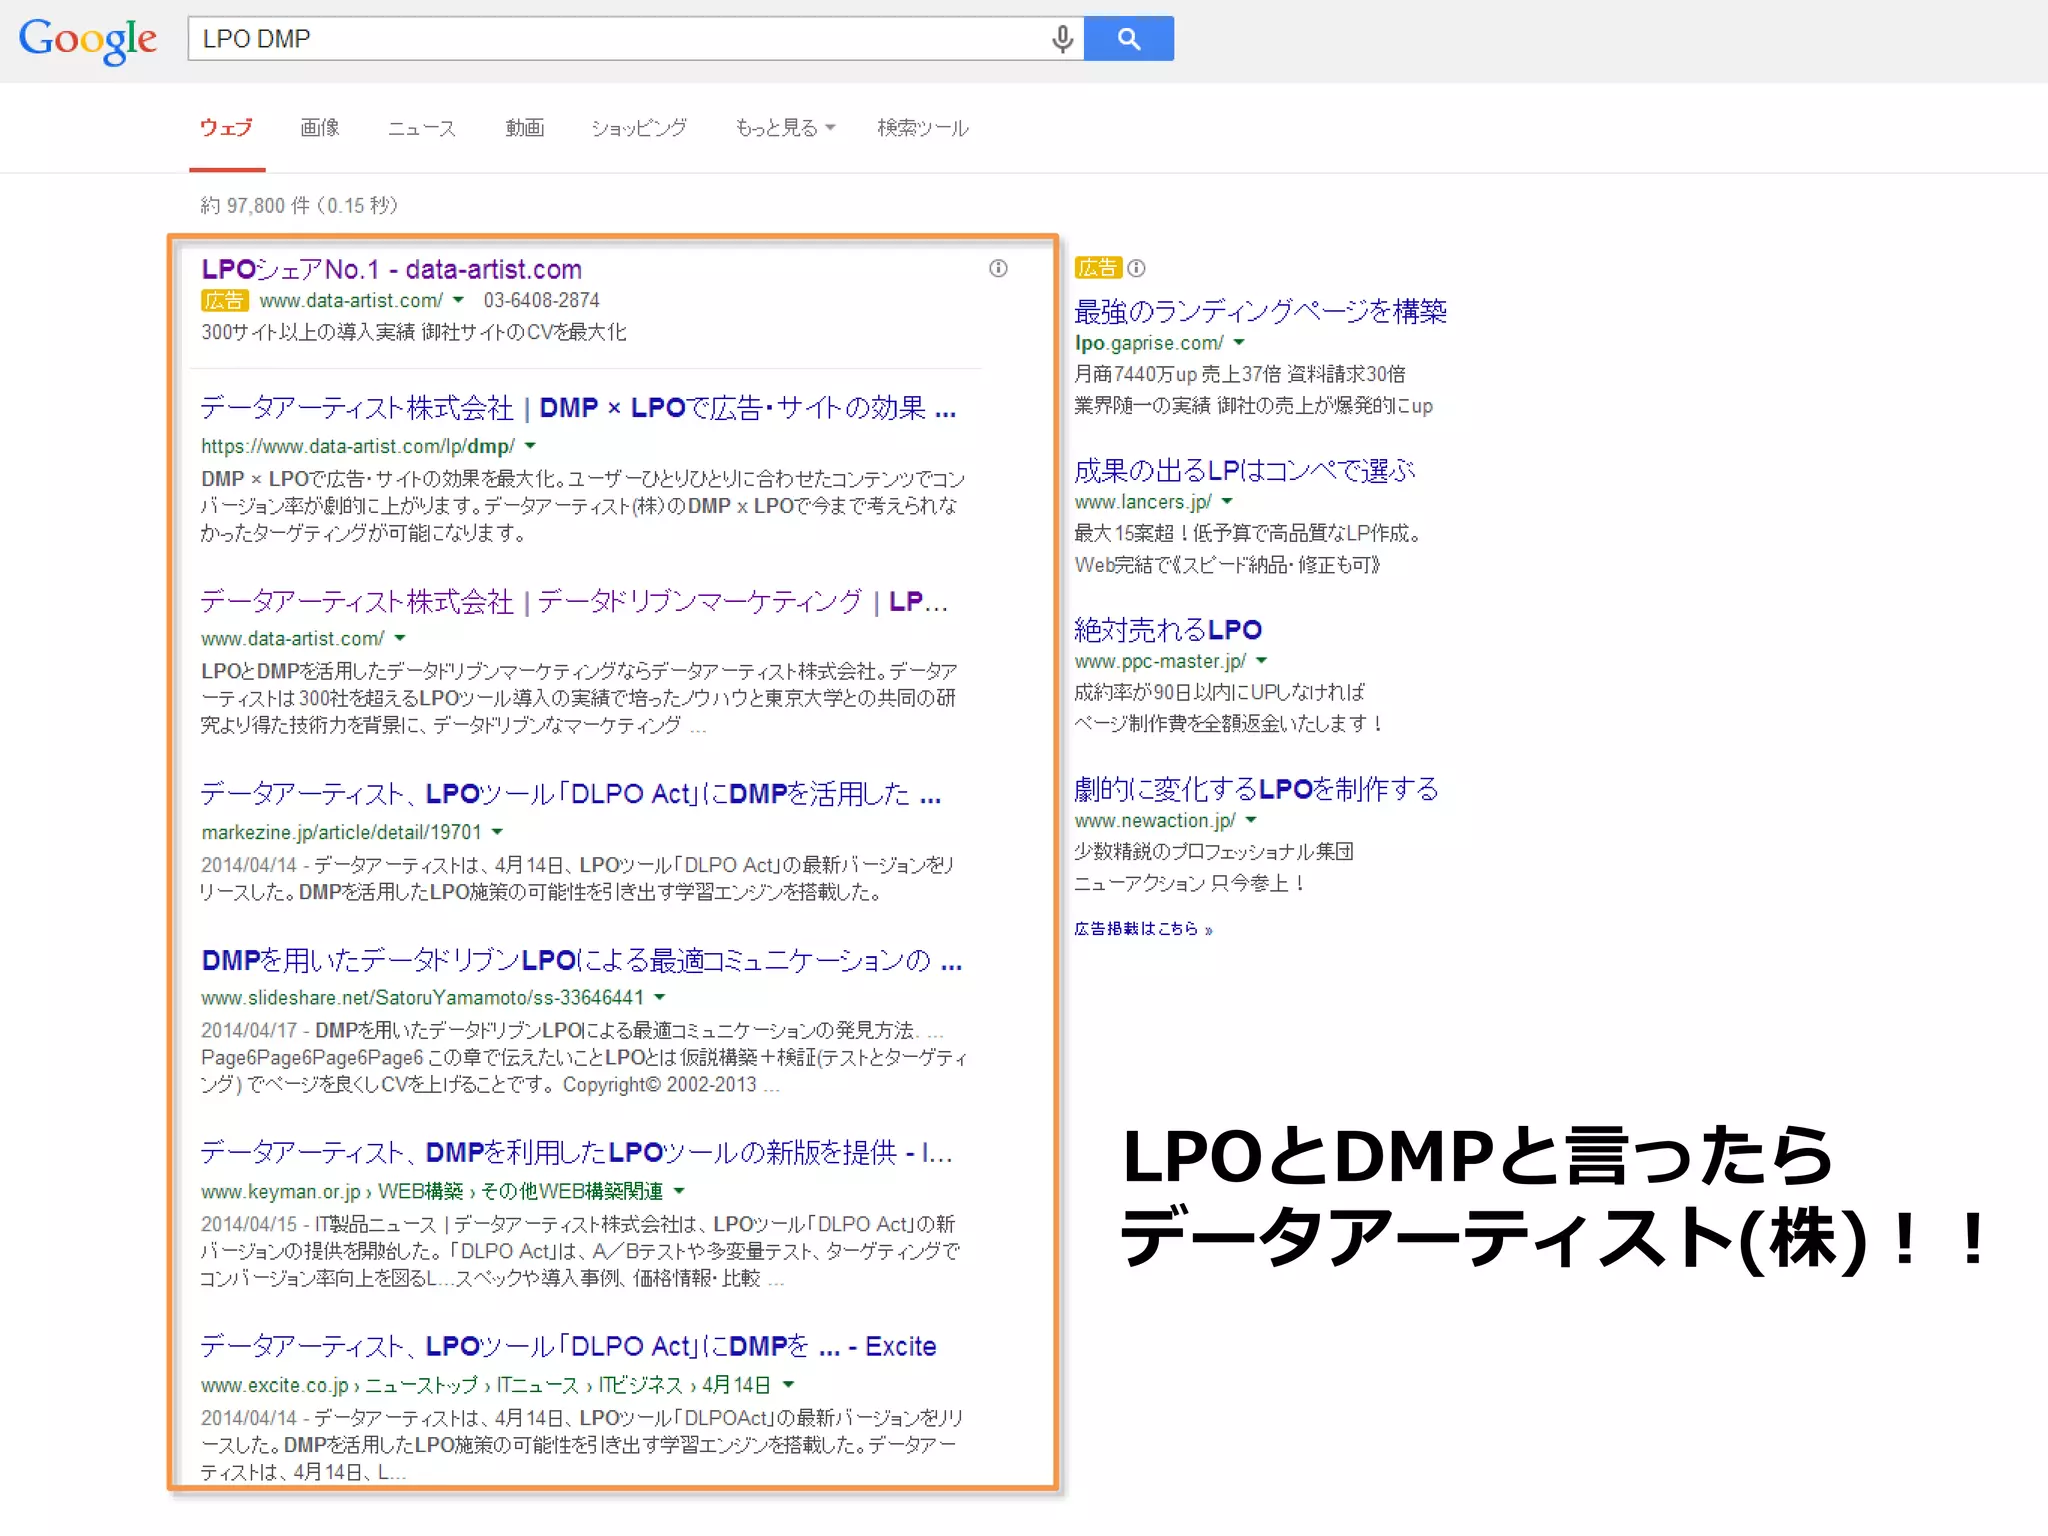Expand arrow beside lpo.gaprise.com/

click(x=1239, y=343)
